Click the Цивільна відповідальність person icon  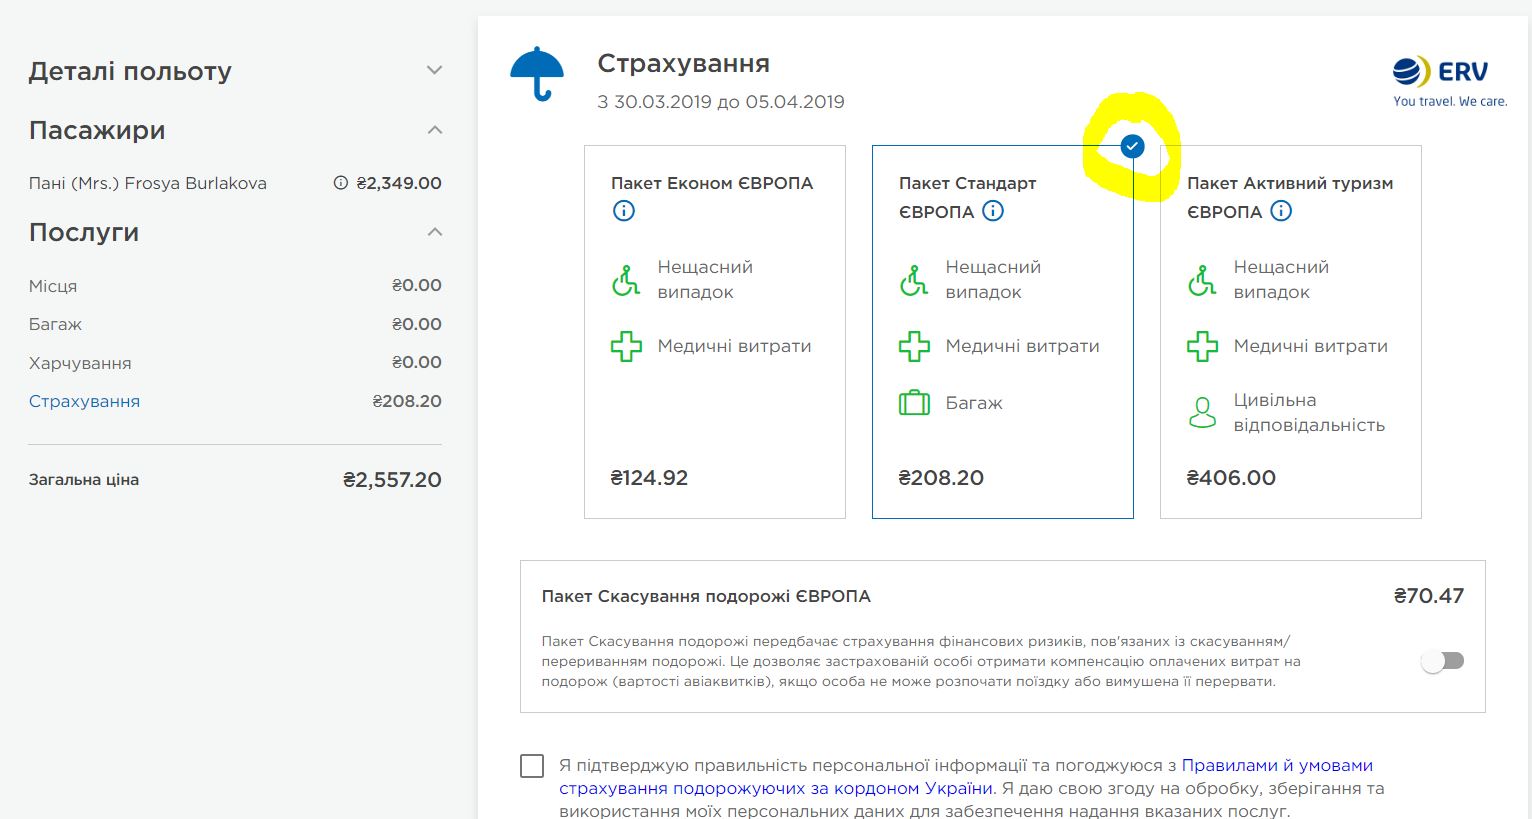point(1202,412)
